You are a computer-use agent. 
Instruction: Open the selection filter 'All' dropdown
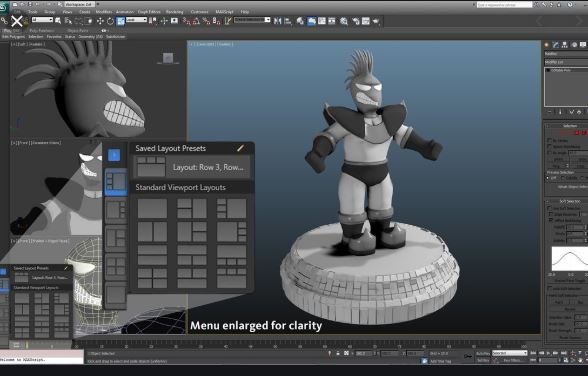(42, 20)
